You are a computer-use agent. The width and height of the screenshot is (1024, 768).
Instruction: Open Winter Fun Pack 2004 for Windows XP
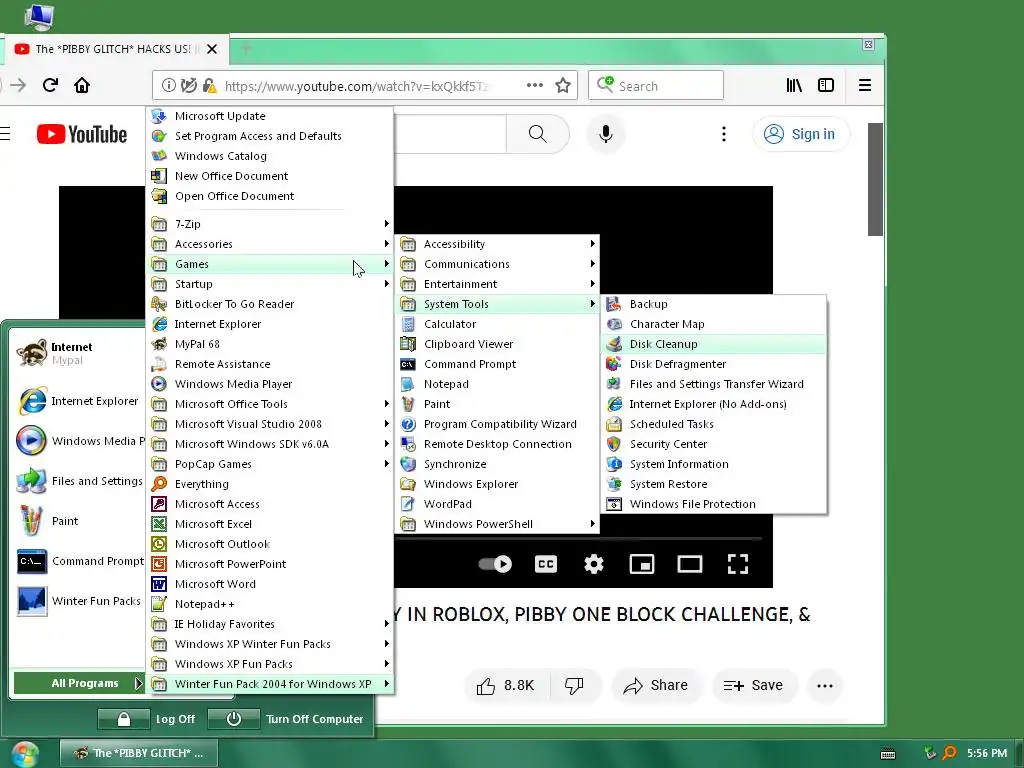pos(270,684)
